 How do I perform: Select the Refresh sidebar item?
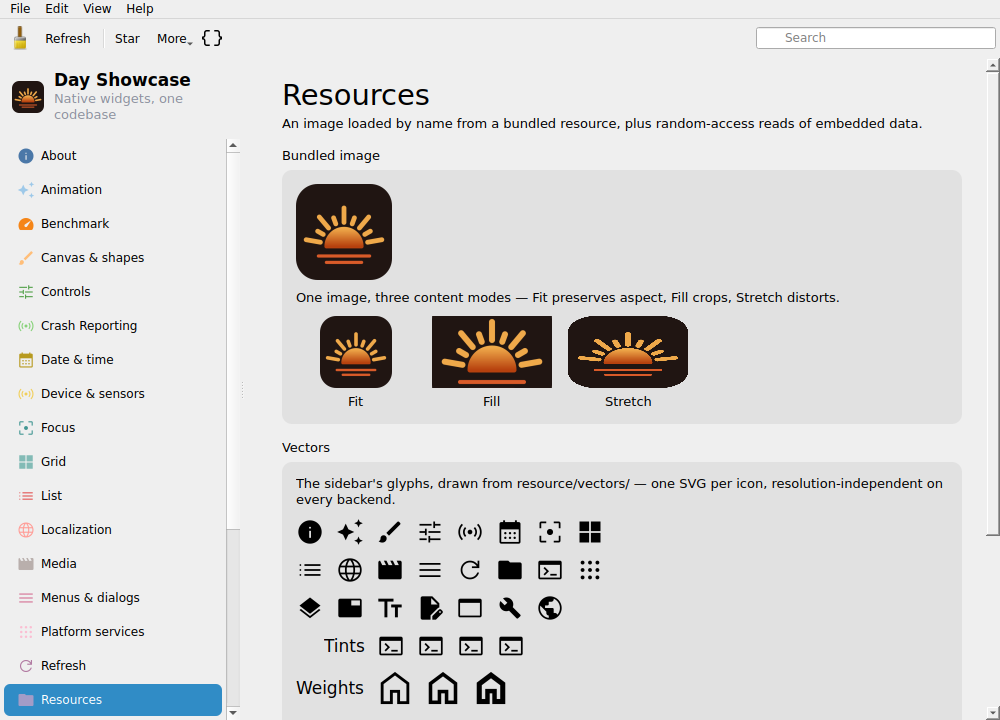click(x=113, y=666)
